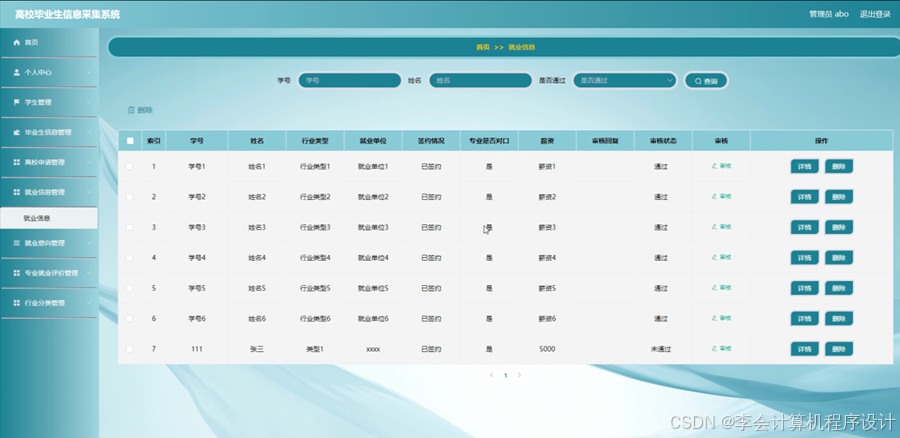Image resolution: width=900 pixels, height=438 pixels.
Task: Expand 离校申请管理 using its chevron
Action: tap(89, 162)
